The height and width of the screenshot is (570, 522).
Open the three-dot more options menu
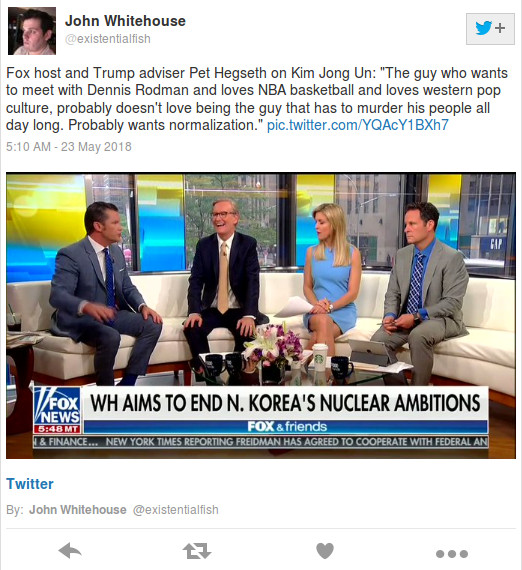452,554
